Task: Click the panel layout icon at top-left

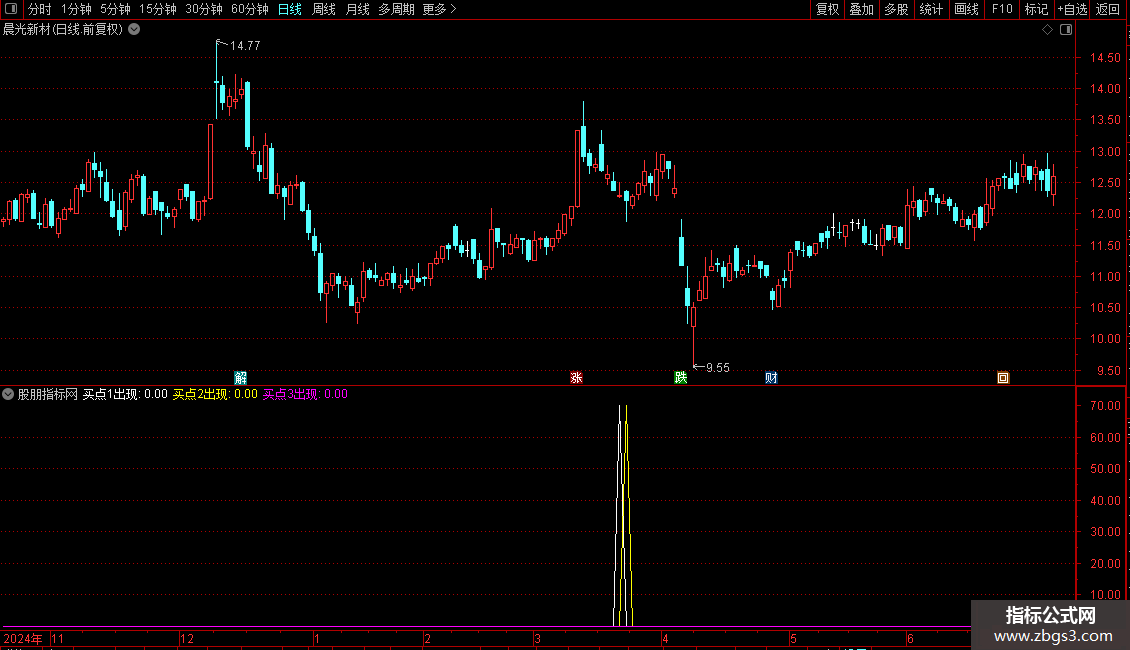Action: pos(11,9)
